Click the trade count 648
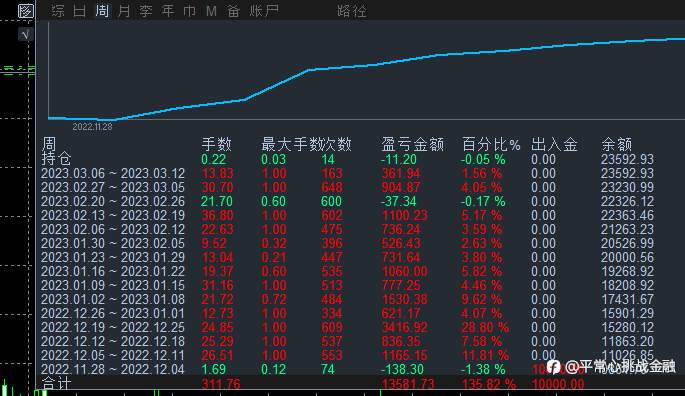 [332, 188]
